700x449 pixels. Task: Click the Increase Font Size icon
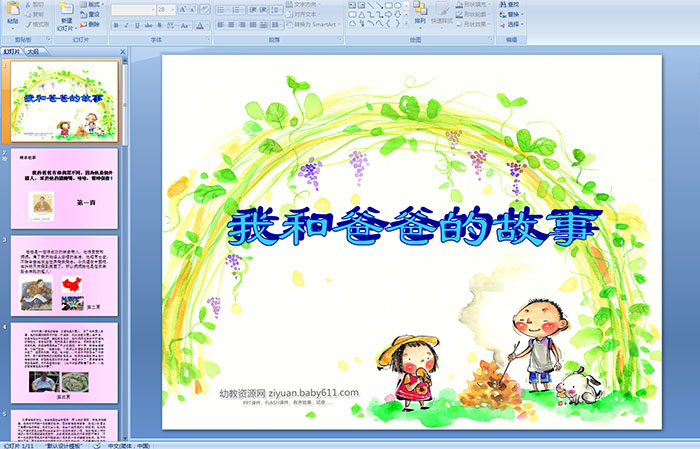pyautogui.click(x=183, y=9)
